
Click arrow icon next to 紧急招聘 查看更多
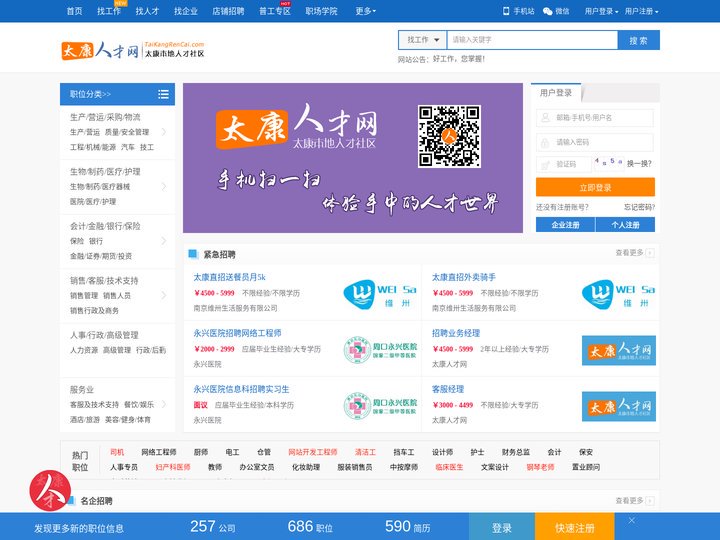(650, 253)
